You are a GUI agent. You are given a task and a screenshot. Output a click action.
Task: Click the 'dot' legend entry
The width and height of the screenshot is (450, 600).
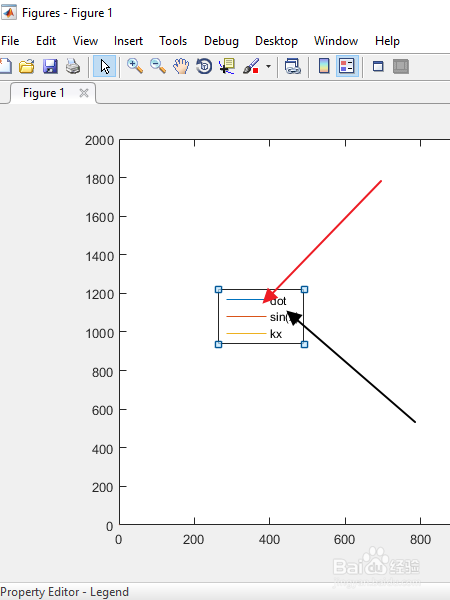click(278, 301)
